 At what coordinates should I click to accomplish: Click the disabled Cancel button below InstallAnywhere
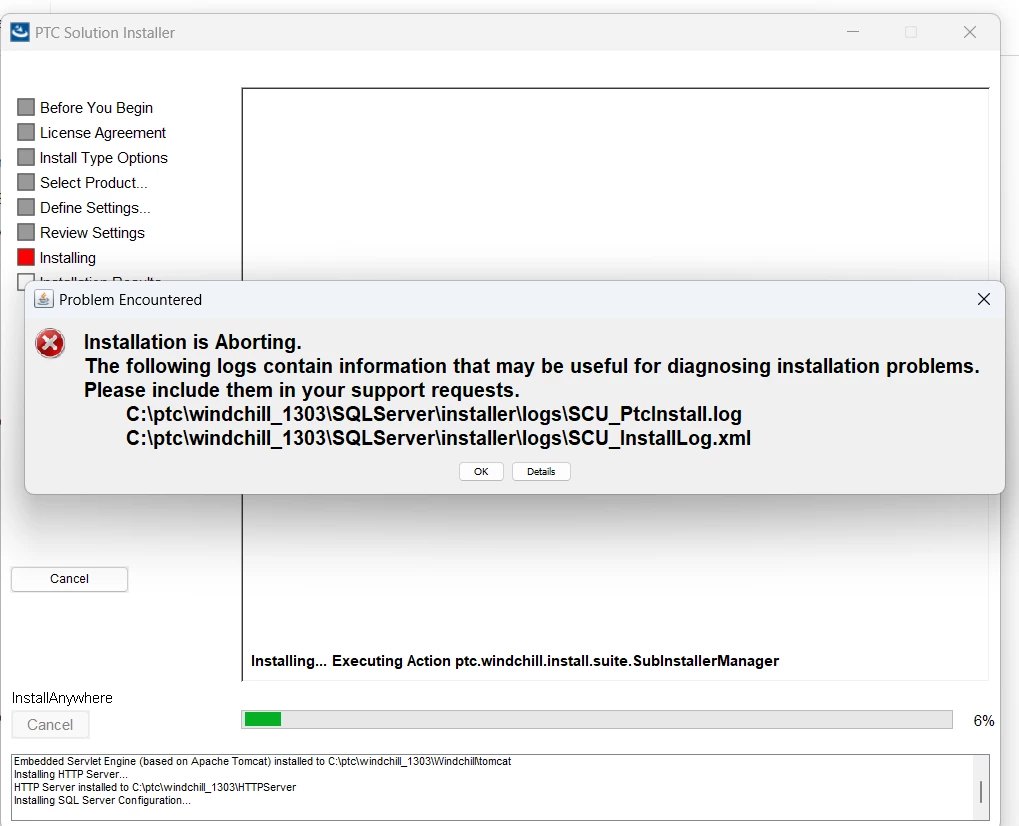(x=50, y=725)
